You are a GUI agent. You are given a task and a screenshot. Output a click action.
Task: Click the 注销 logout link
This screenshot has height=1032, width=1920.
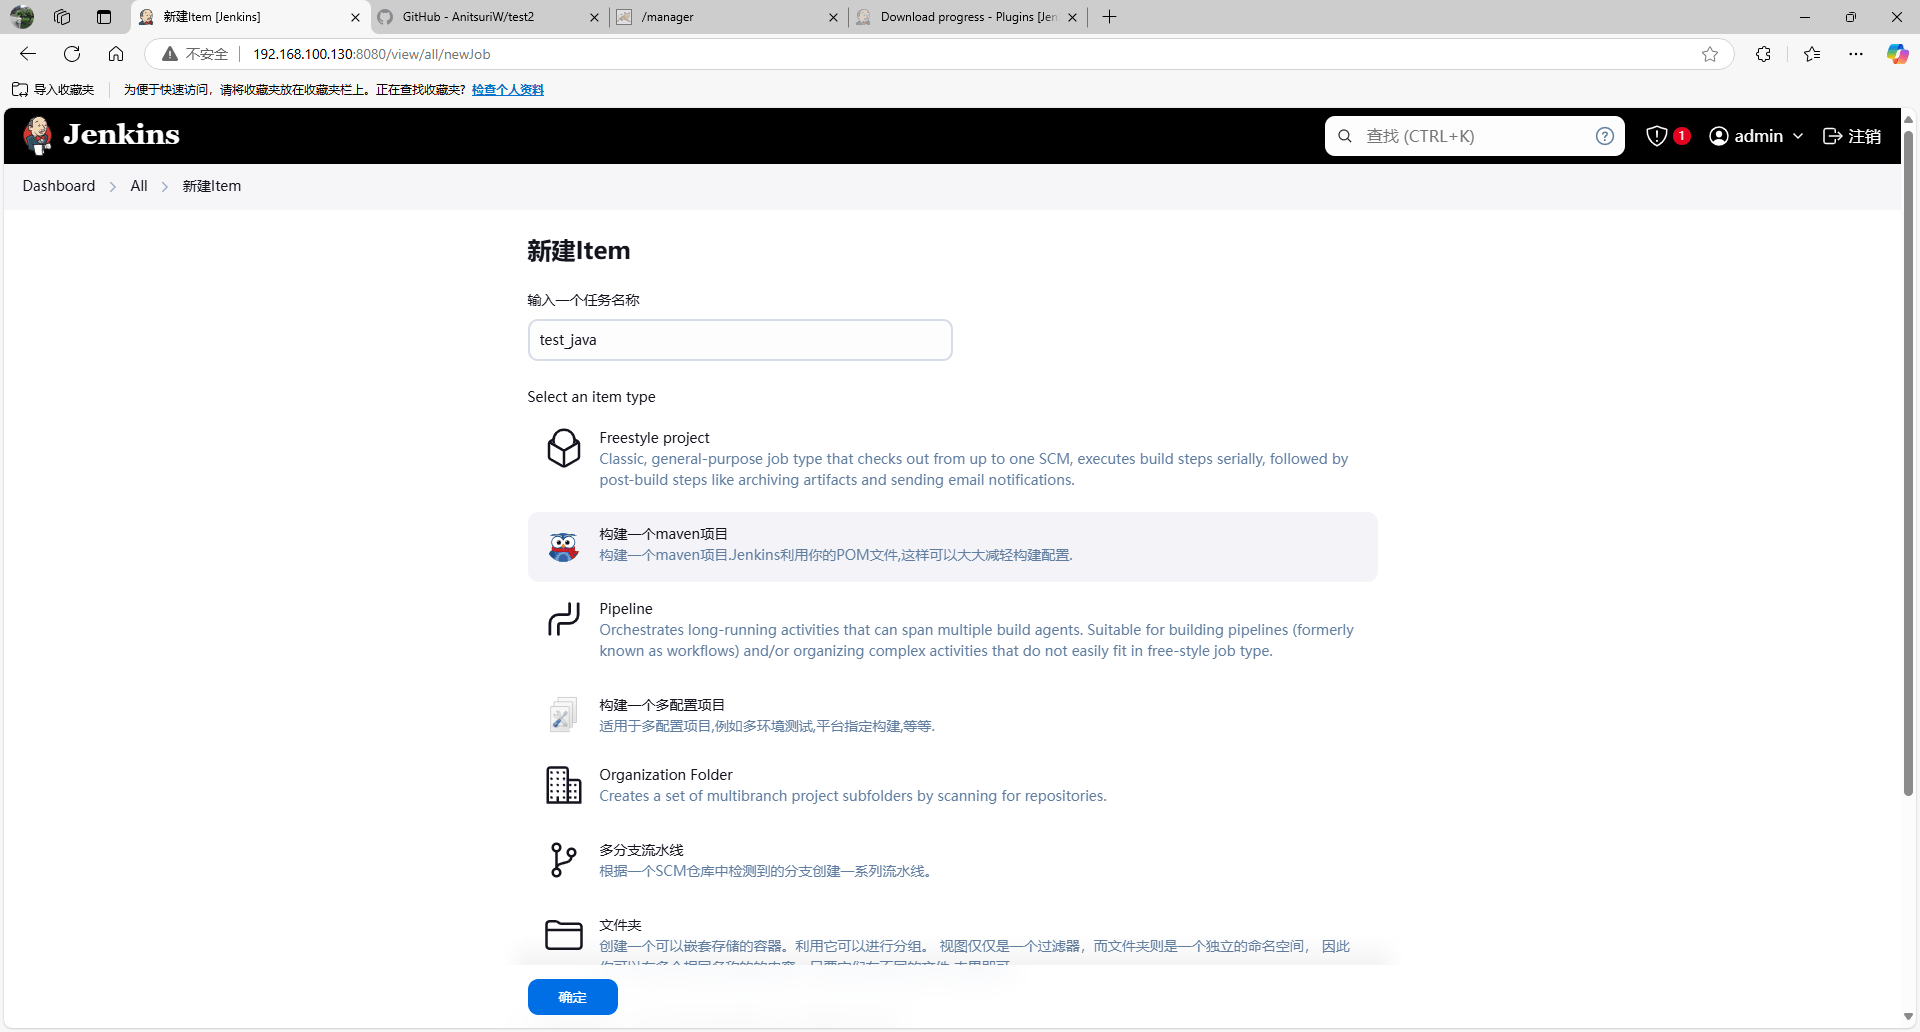1851,136
